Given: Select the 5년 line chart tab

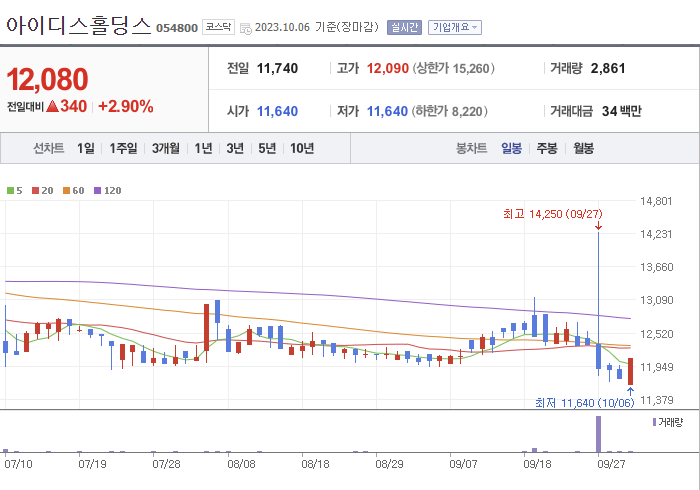Looking at the screenshot, I should [267, 148].
